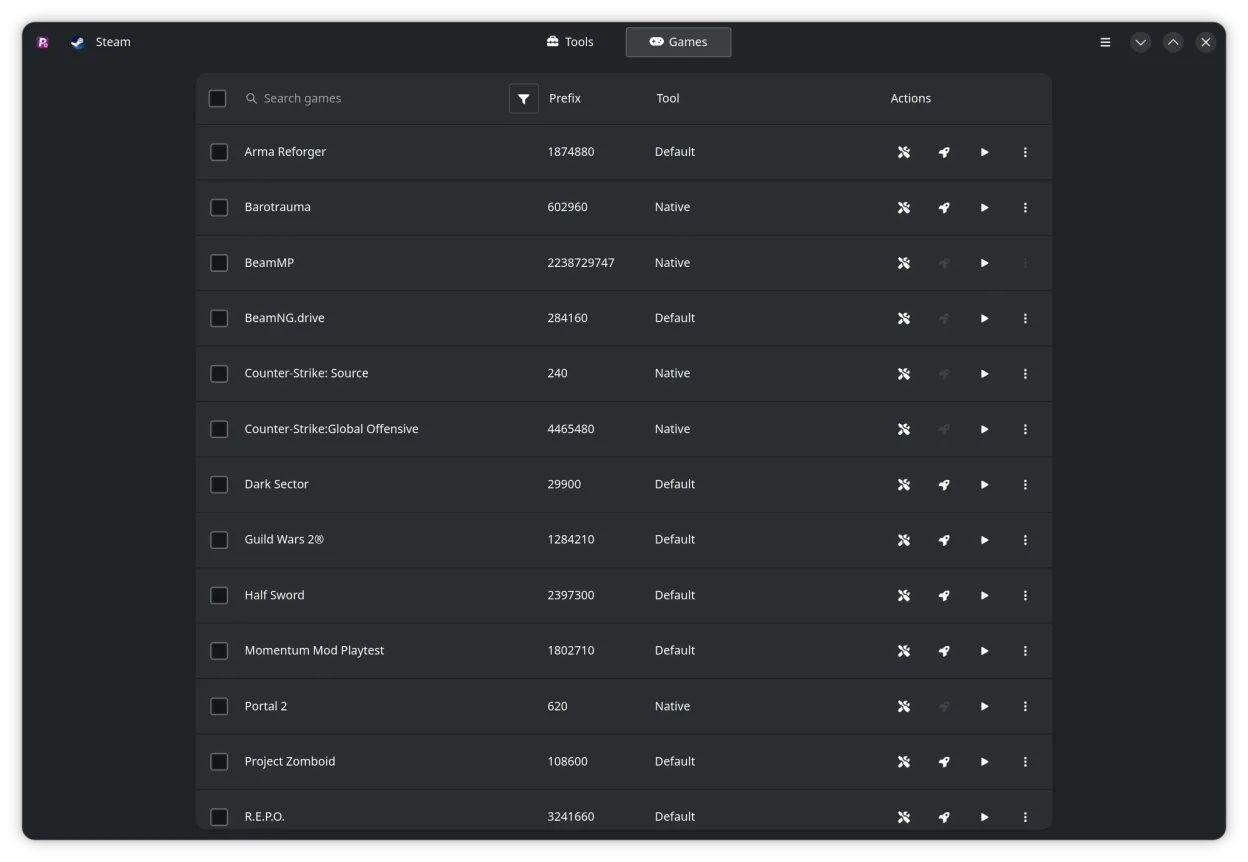Play Arma Reforger with the play icon

pos(984,153)
